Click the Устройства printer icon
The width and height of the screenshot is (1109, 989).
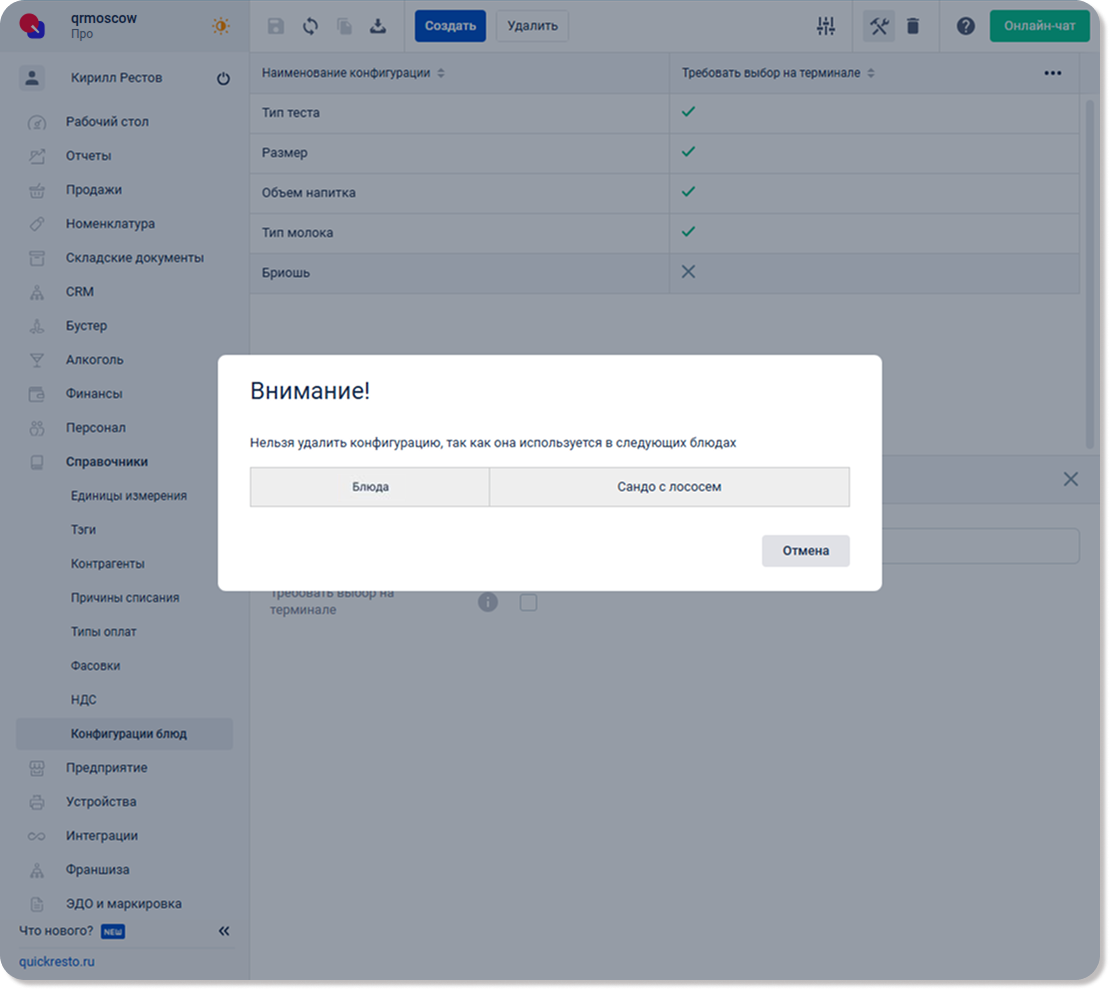pos(37,802)
